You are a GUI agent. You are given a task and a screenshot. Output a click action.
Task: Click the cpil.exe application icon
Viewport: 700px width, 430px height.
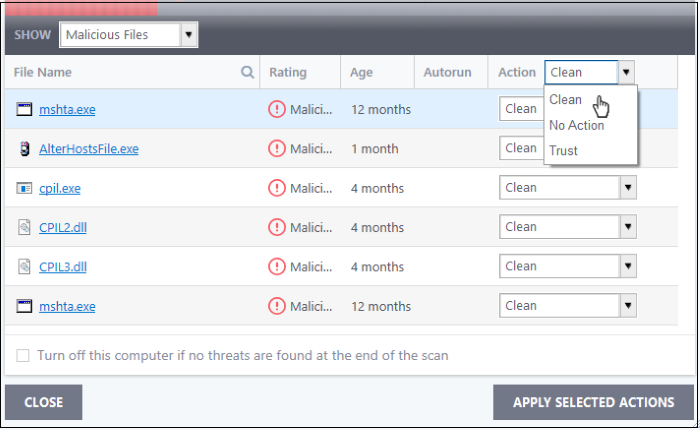click(x=24, y=188)
